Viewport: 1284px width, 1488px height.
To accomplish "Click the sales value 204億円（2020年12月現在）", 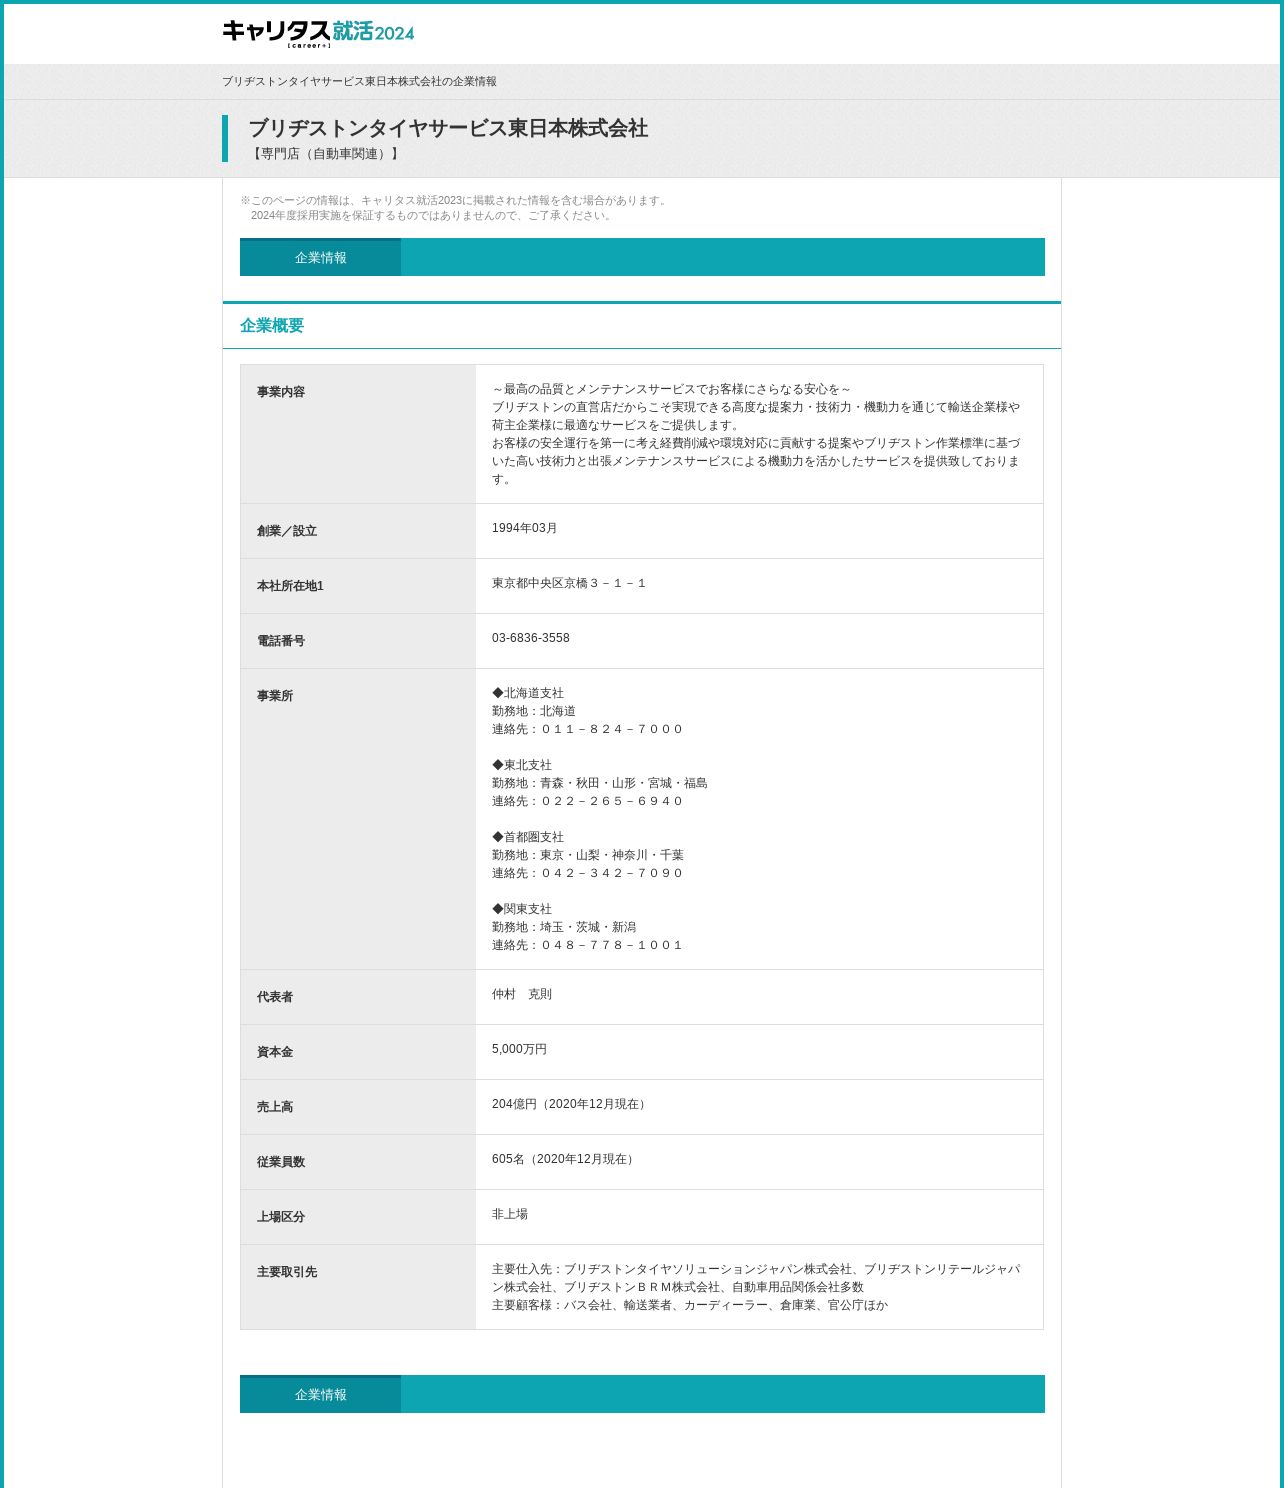I will 571,1104.
